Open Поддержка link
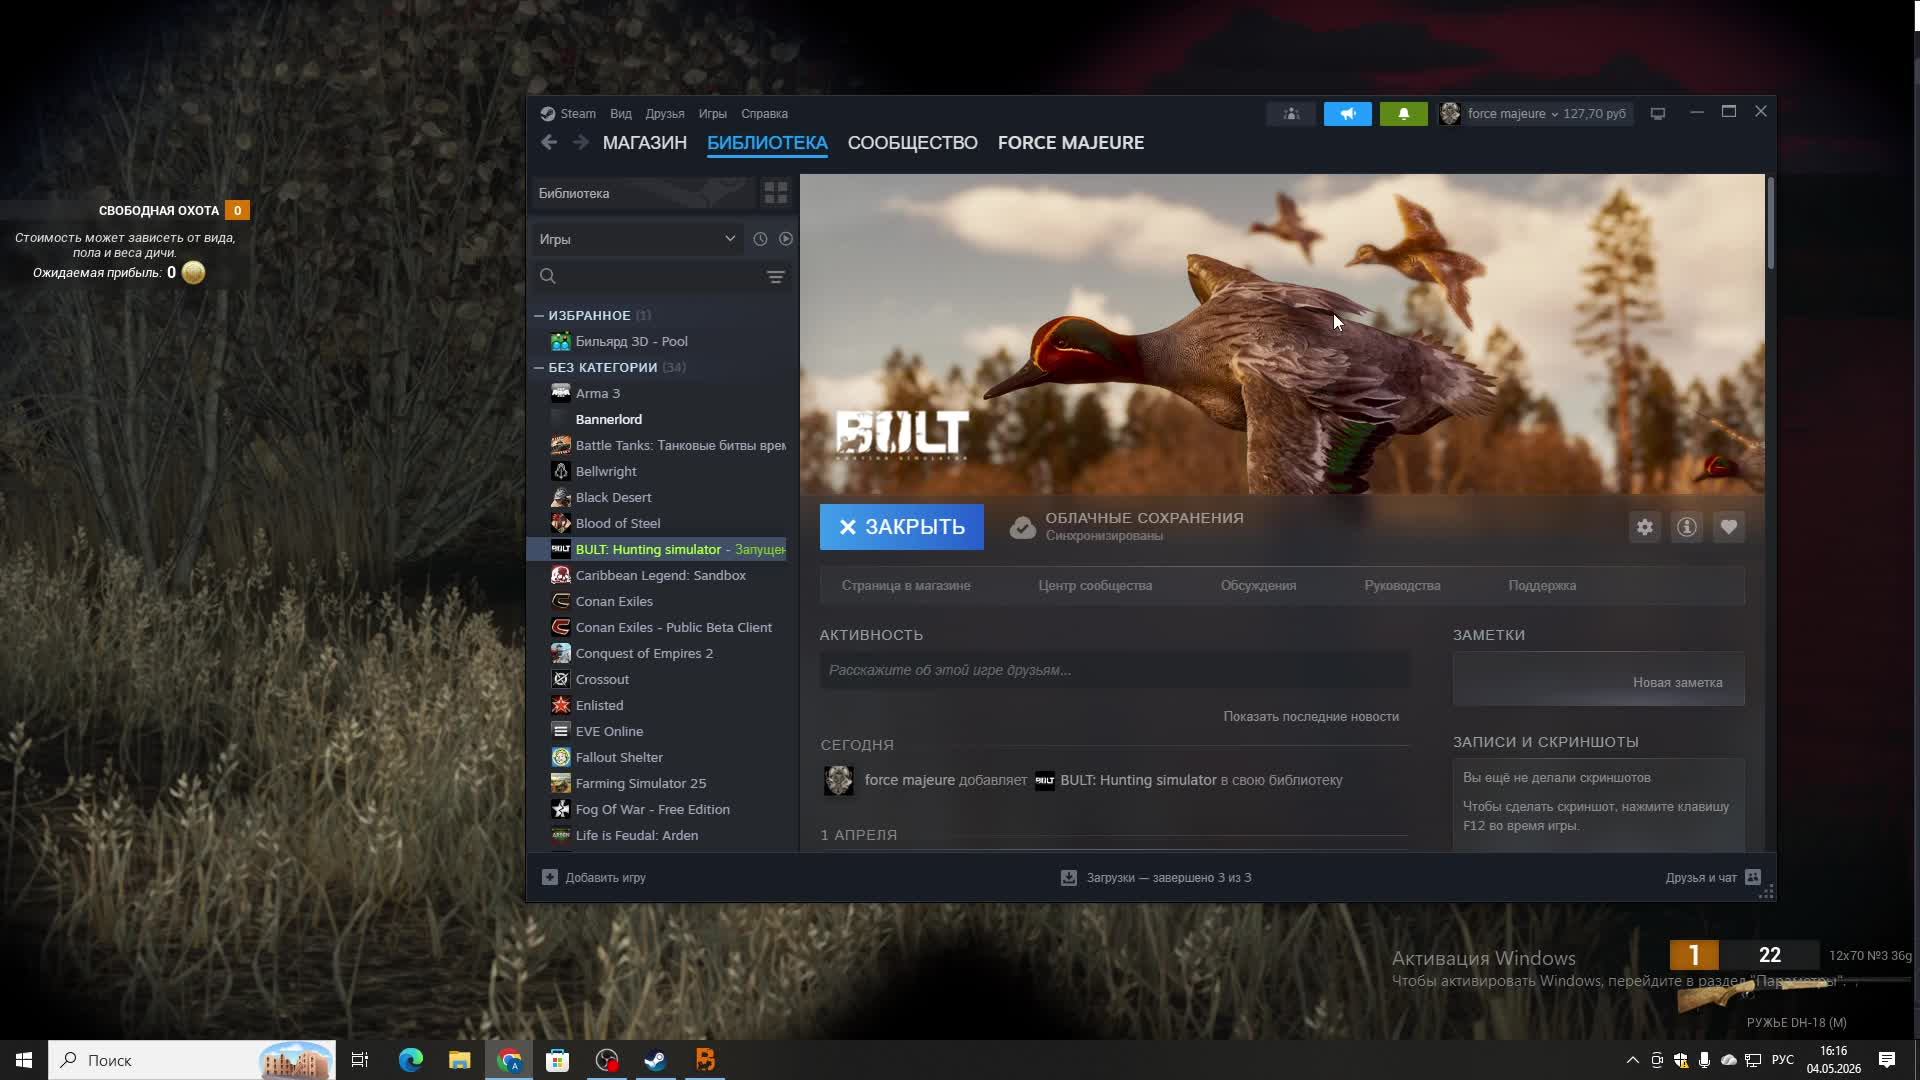This screenshot has width=1920, height=1080. [1542, 586]
